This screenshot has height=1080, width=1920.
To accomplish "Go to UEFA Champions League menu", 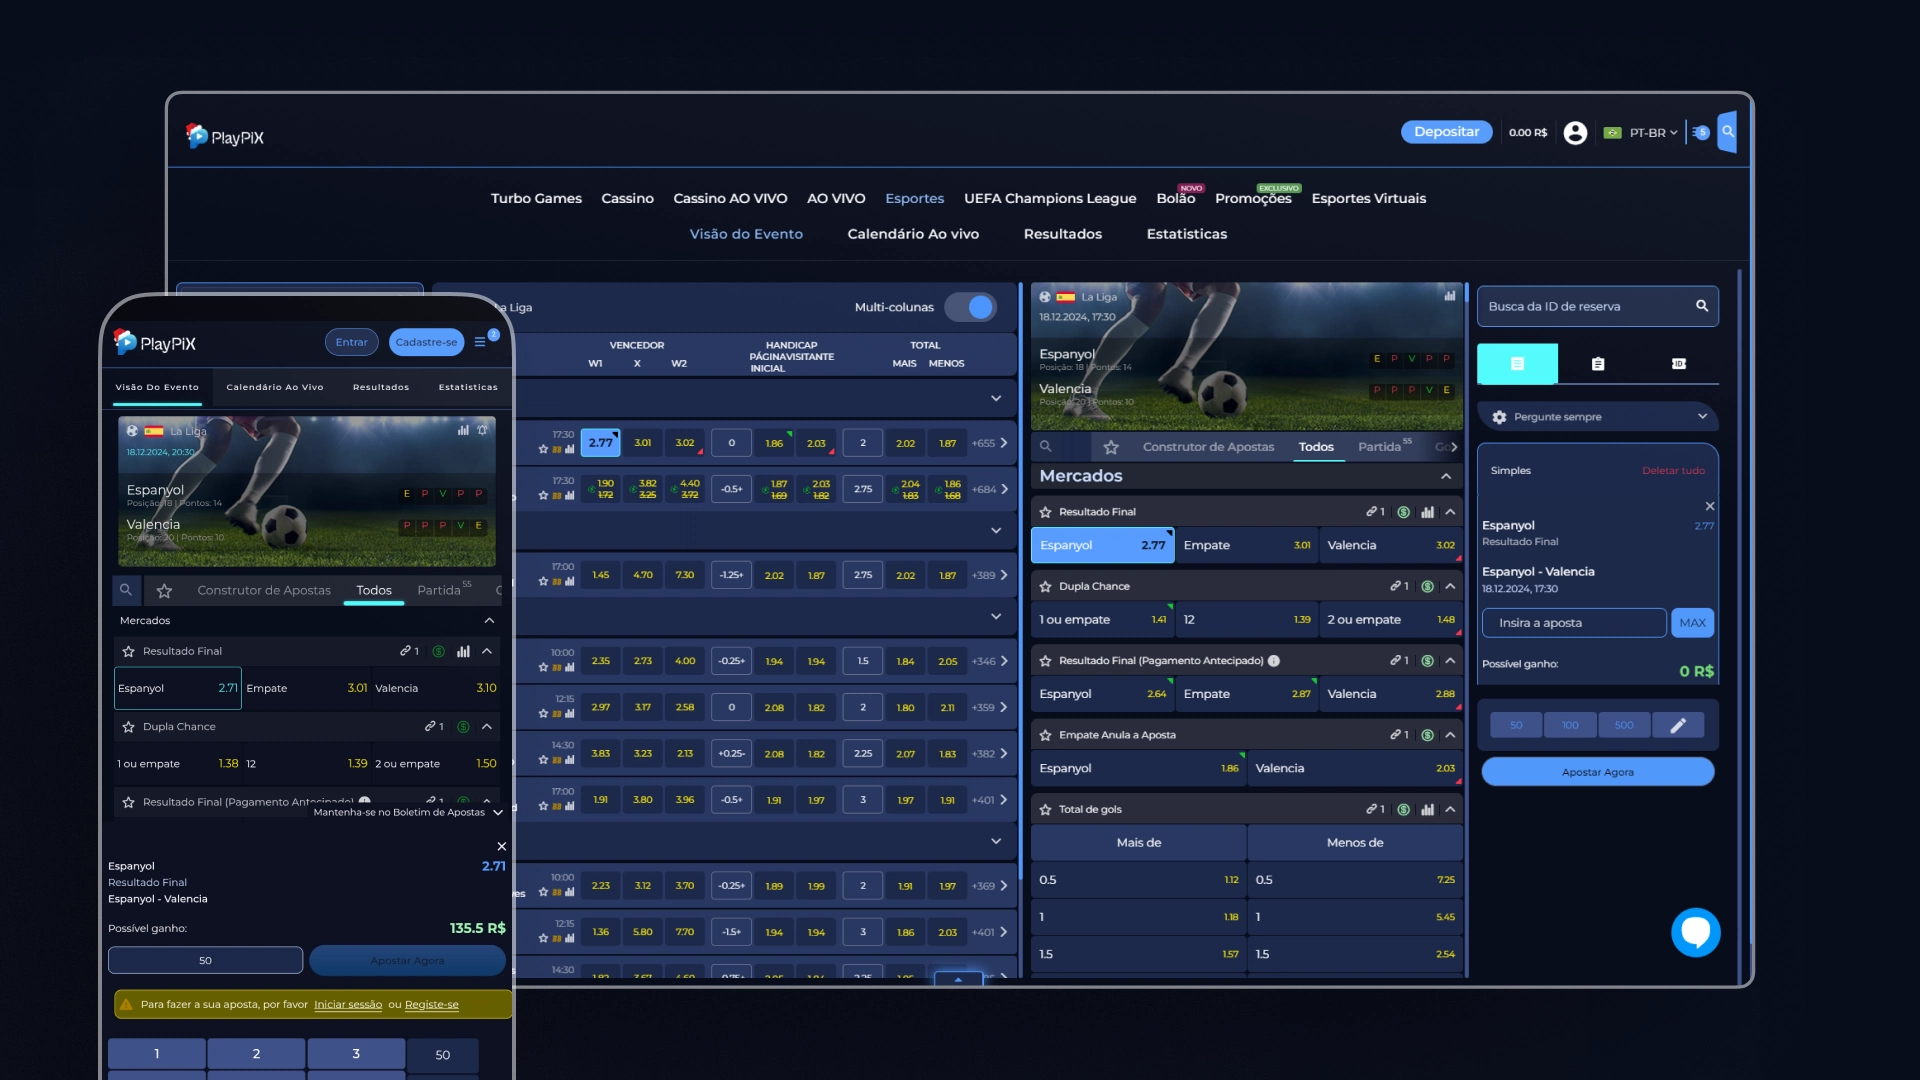I will tap(1050, 198).
